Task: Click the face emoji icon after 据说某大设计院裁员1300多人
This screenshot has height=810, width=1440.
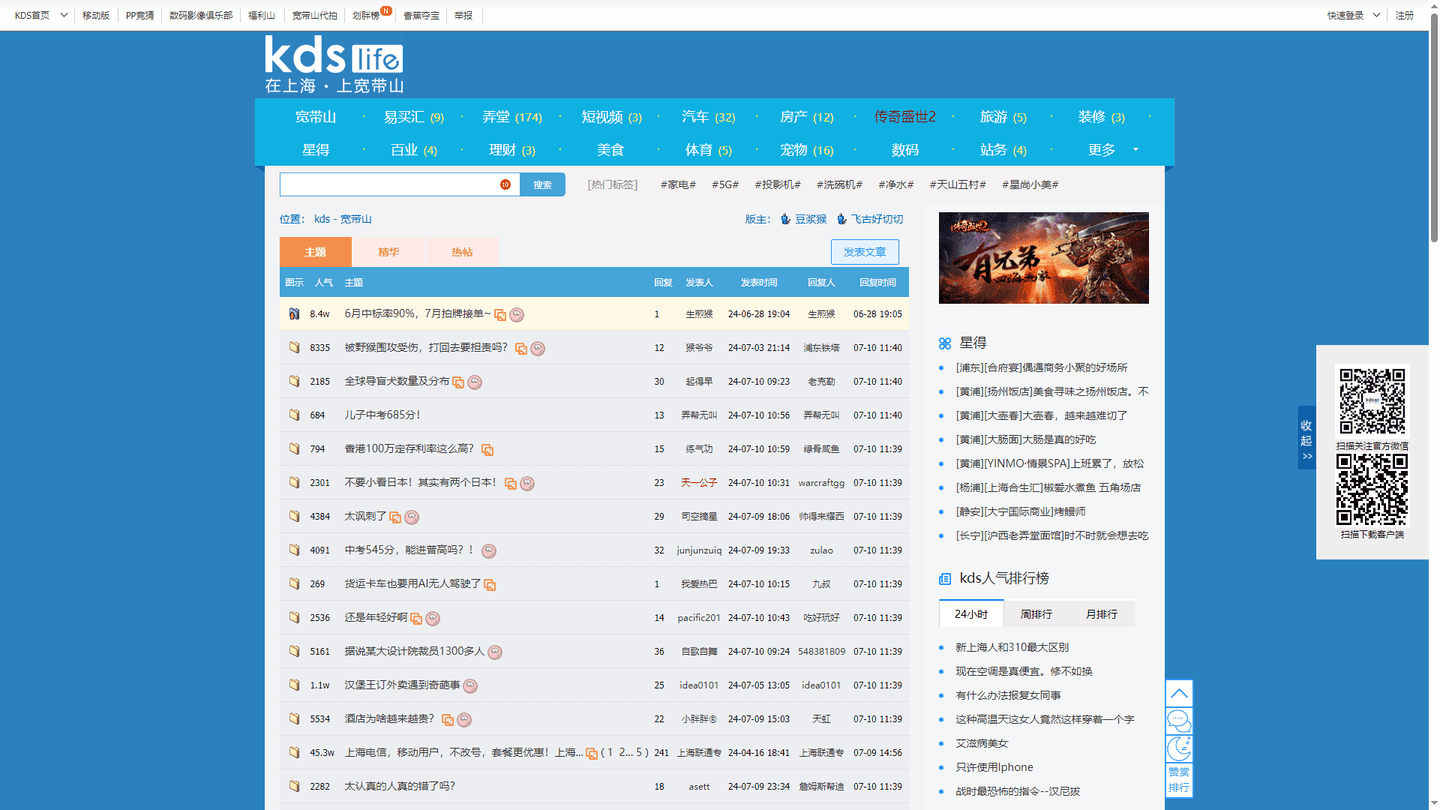Action: click(x=495, y=652)
